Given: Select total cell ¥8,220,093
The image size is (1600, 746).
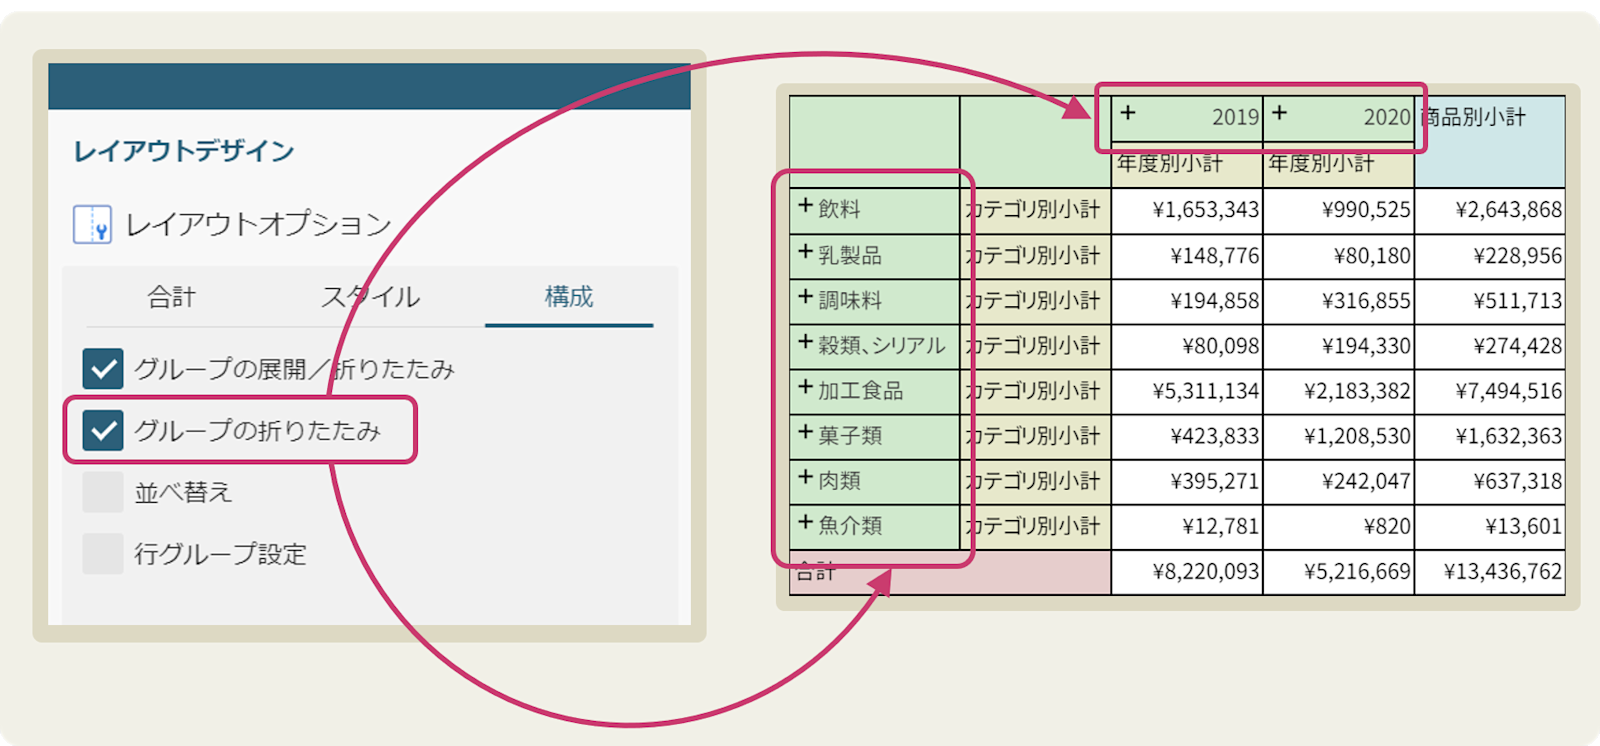Looking at the screenshot, I should (1187, 572).
